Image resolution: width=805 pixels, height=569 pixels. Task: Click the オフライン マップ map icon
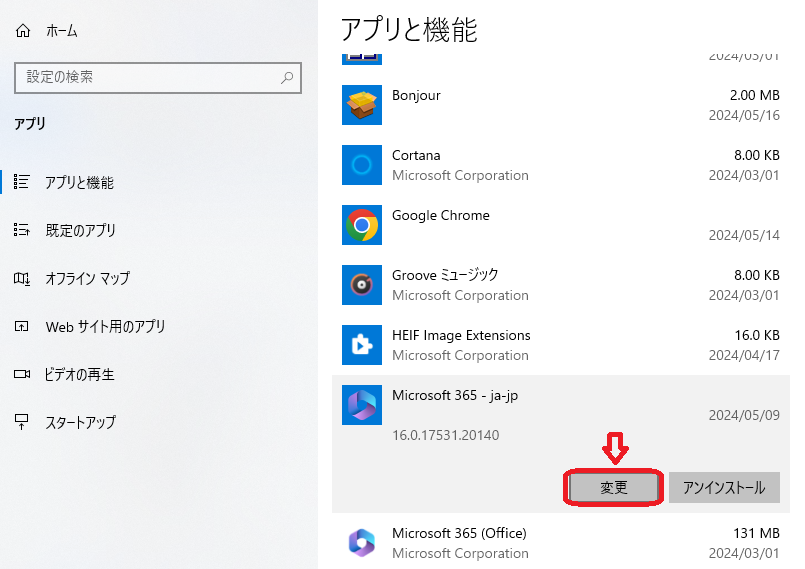click(x=22, y=278)
